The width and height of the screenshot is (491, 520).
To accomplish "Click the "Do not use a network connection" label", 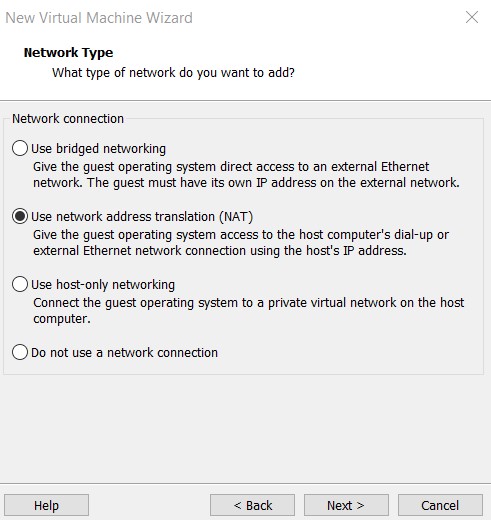I will click(124, 353).
